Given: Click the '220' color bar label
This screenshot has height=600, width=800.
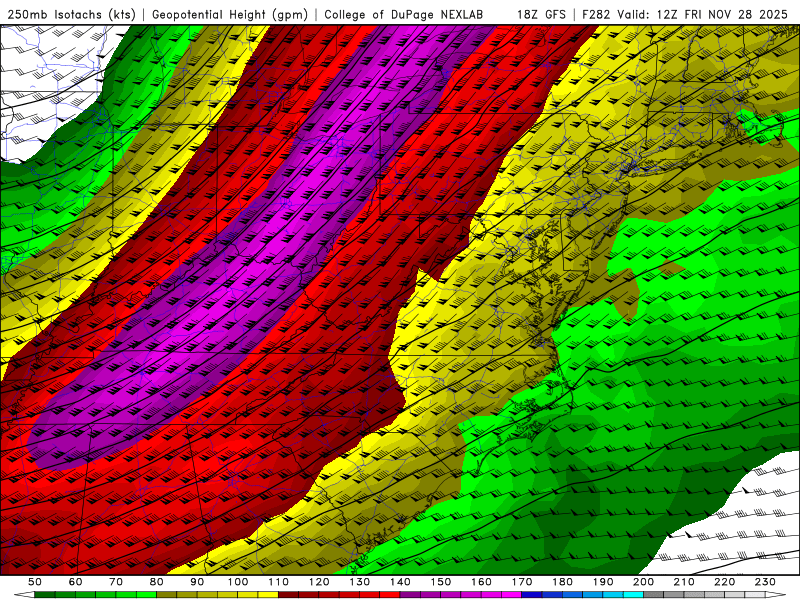Looking at the screenshot, I should coord(724,582).
